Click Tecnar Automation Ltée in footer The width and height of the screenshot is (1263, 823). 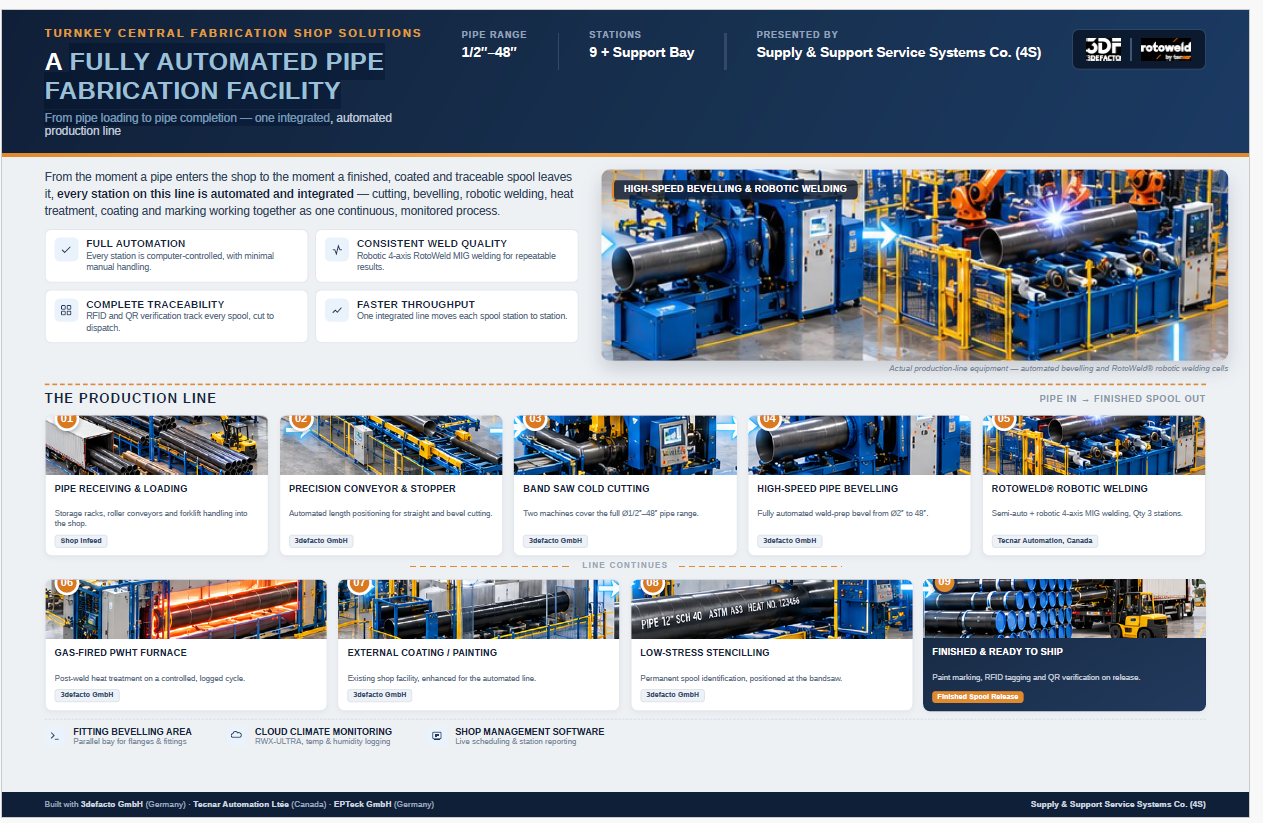(x=241, y=804)
